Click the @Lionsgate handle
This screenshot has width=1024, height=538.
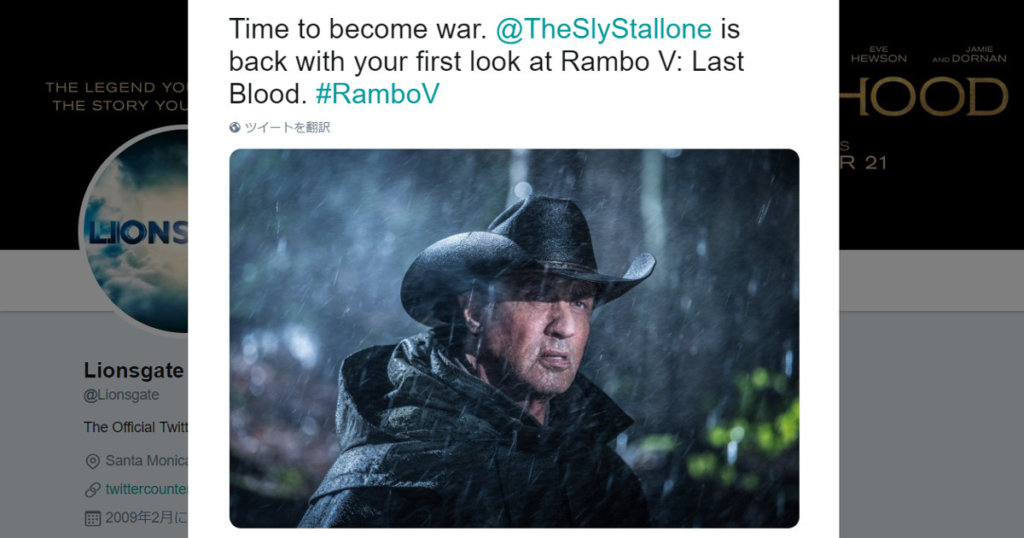tap(121, 395)
